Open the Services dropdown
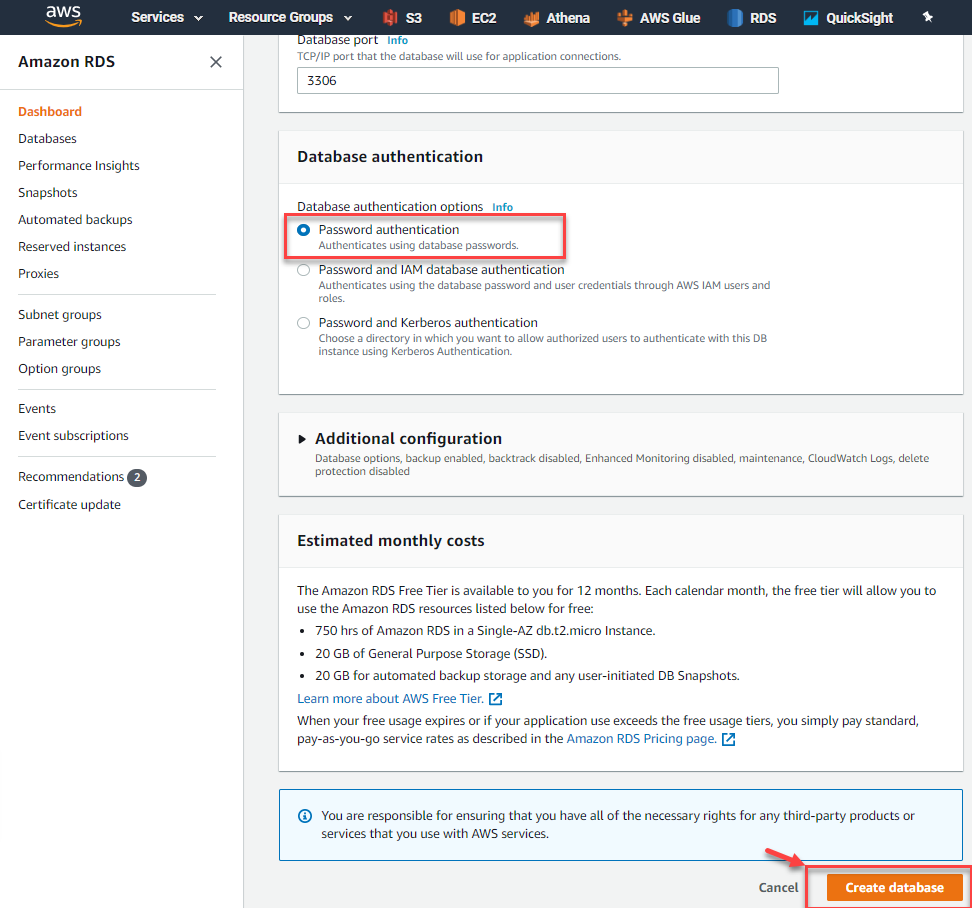This screenshot has height=908, width=972. tap(167, 17)
